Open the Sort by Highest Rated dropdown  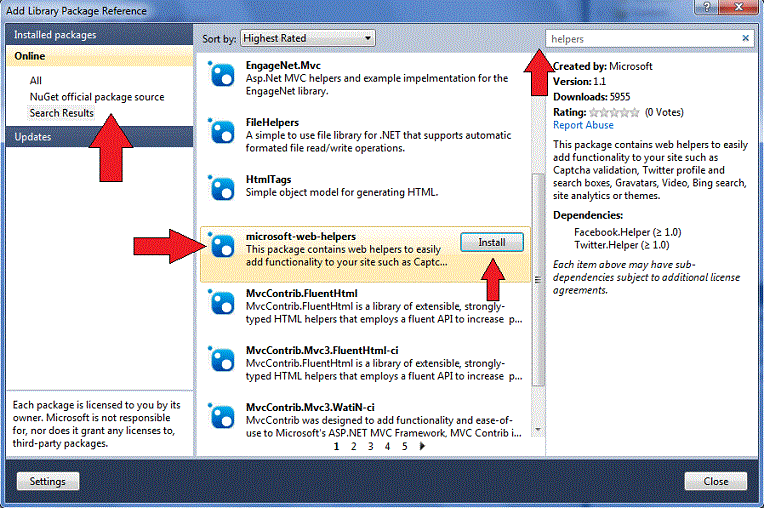(x=307, y=38)
